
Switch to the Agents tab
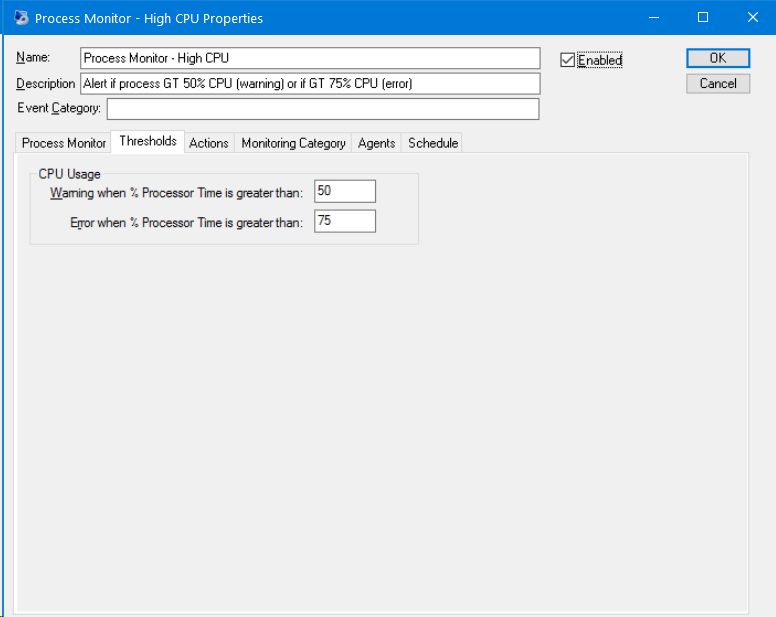coord(377,143)
